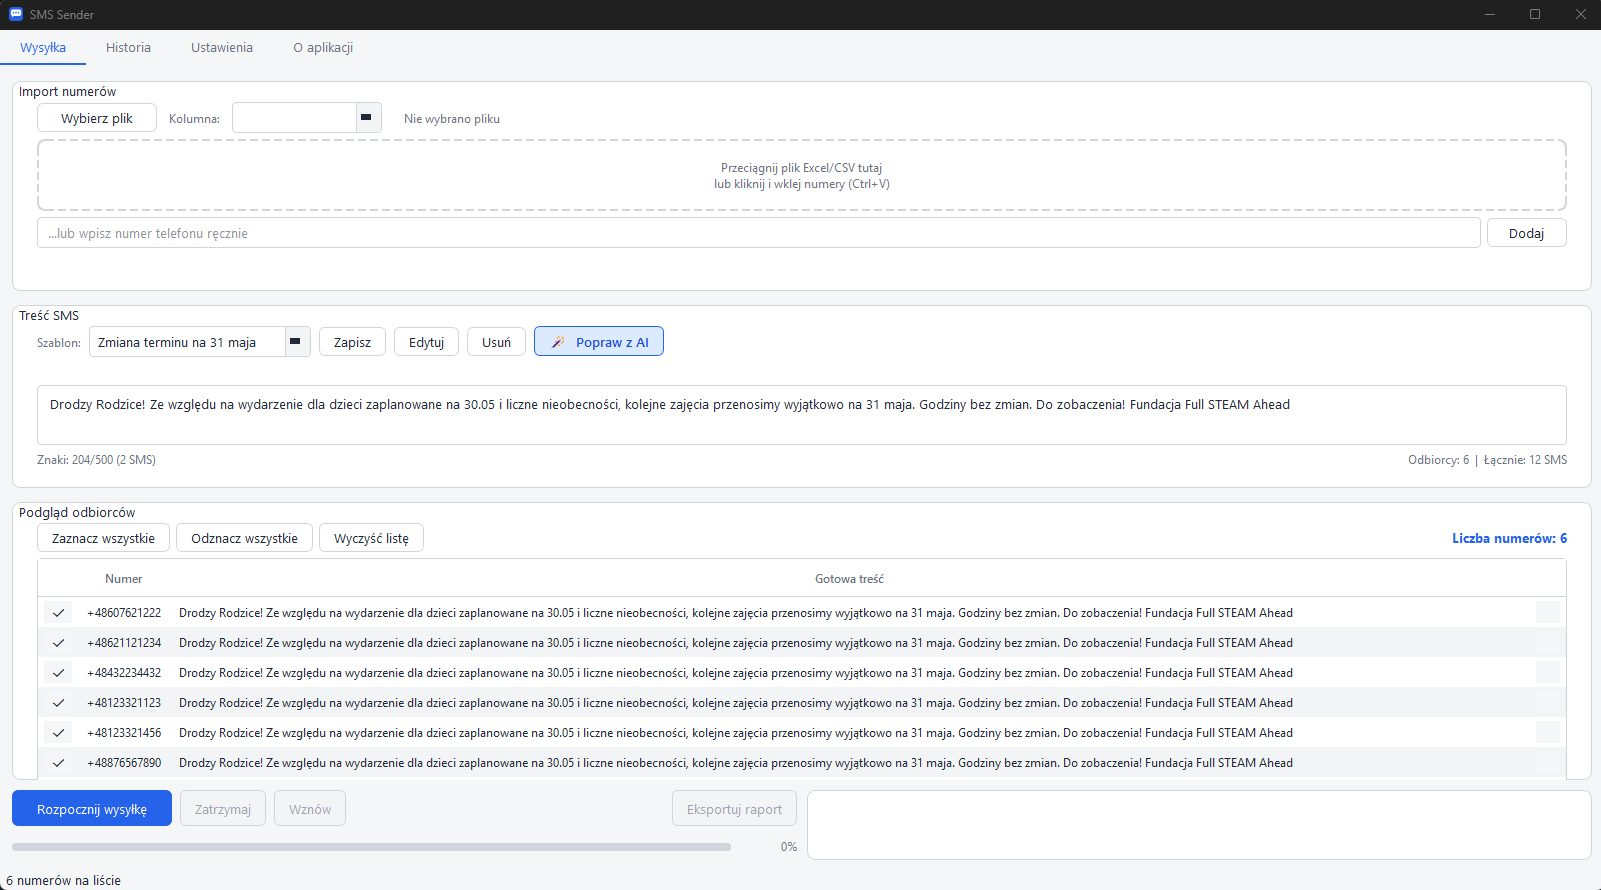Click the Wybierz plik button
Viewport: 1601px width, 890px height.
[x=97, y=118]
